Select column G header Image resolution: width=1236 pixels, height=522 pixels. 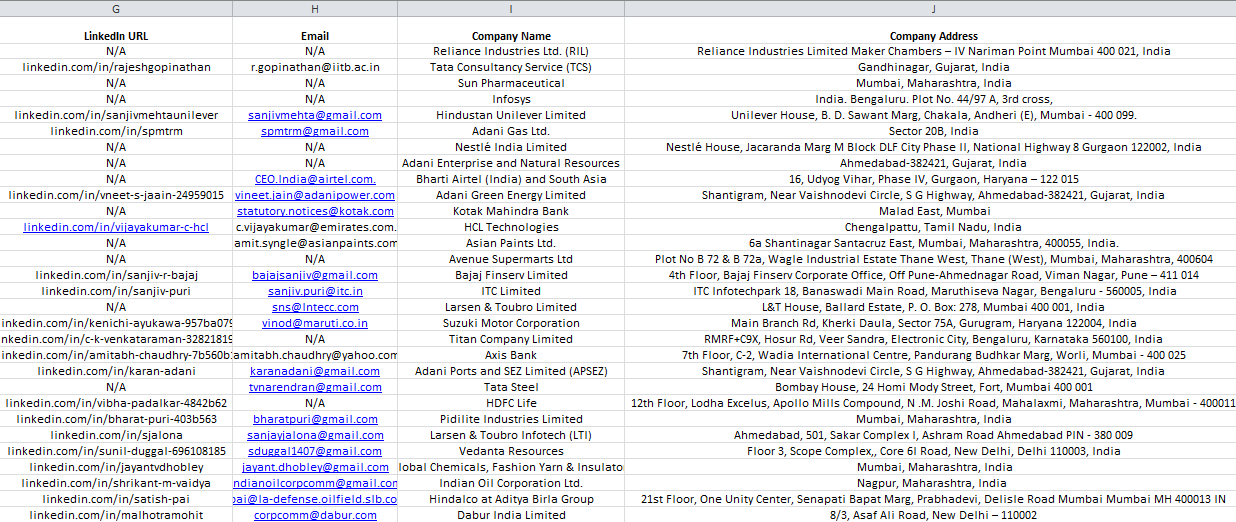[x=116, y=8]
